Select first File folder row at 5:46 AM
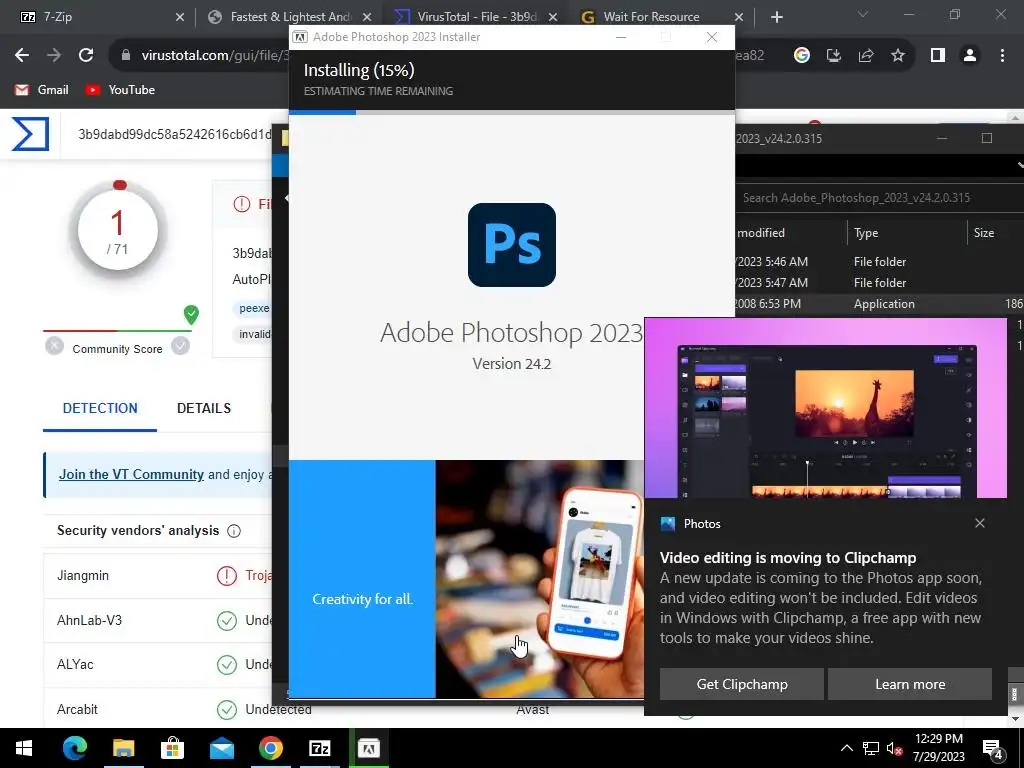The image size is (1024, 768). pyautogui.click(x=879, y=262)
